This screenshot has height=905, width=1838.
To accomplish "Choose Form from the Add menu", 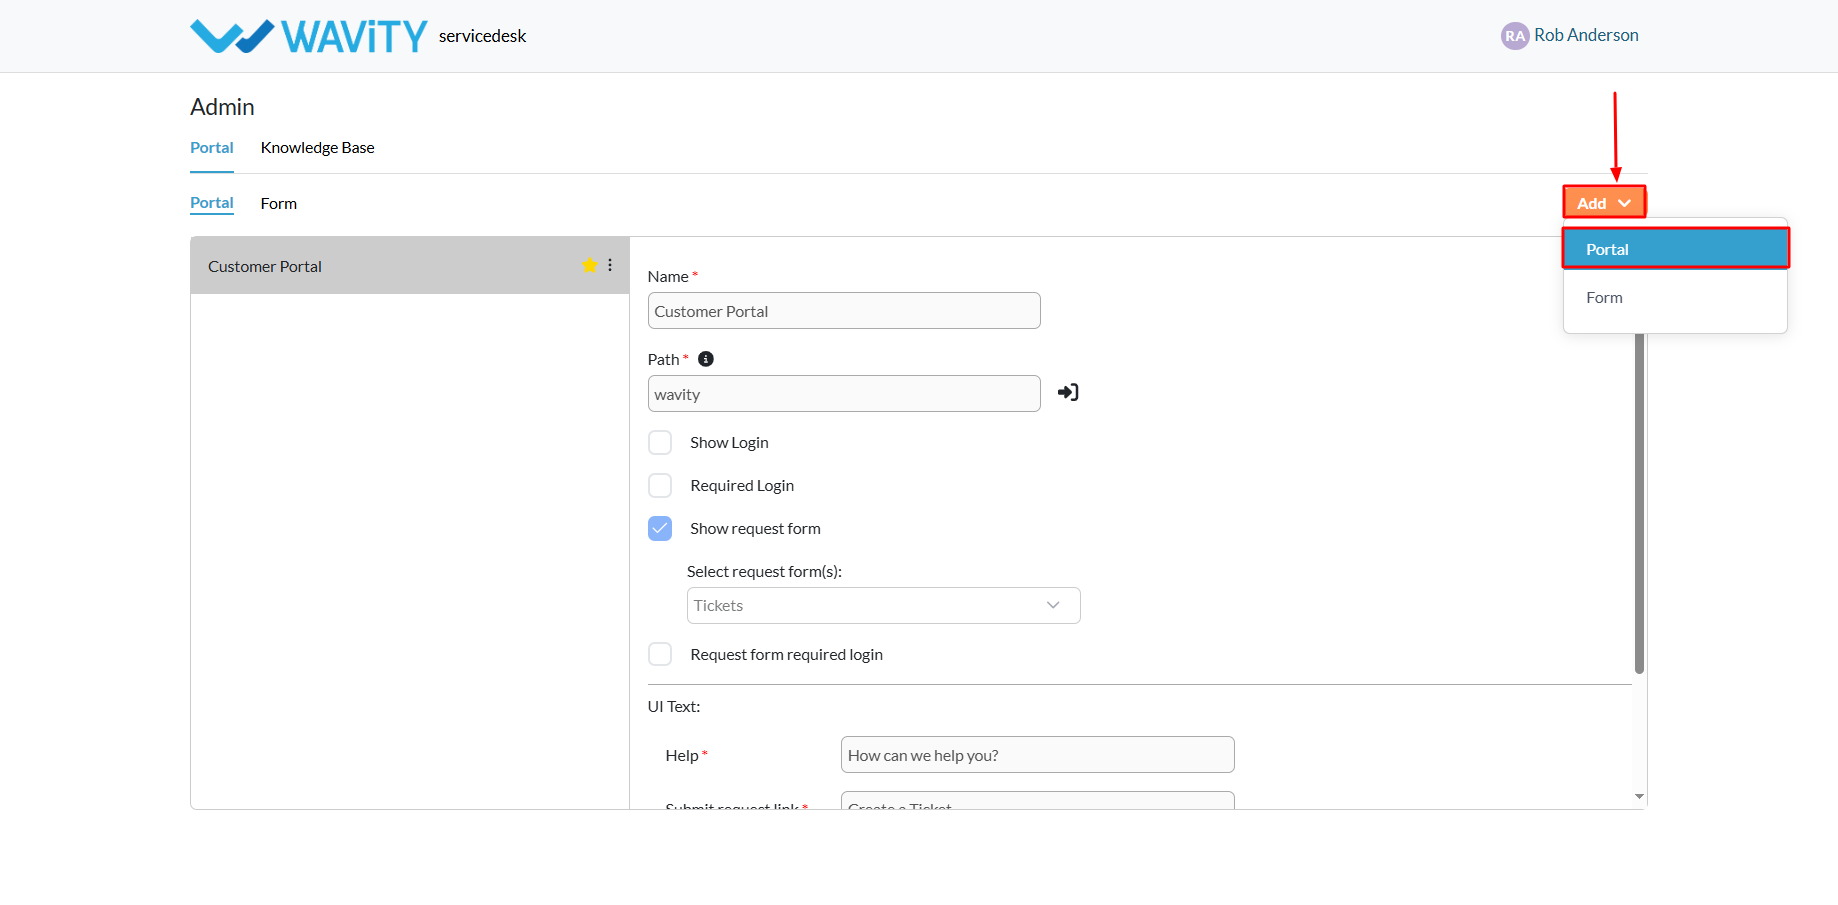I will point(1675,297).
